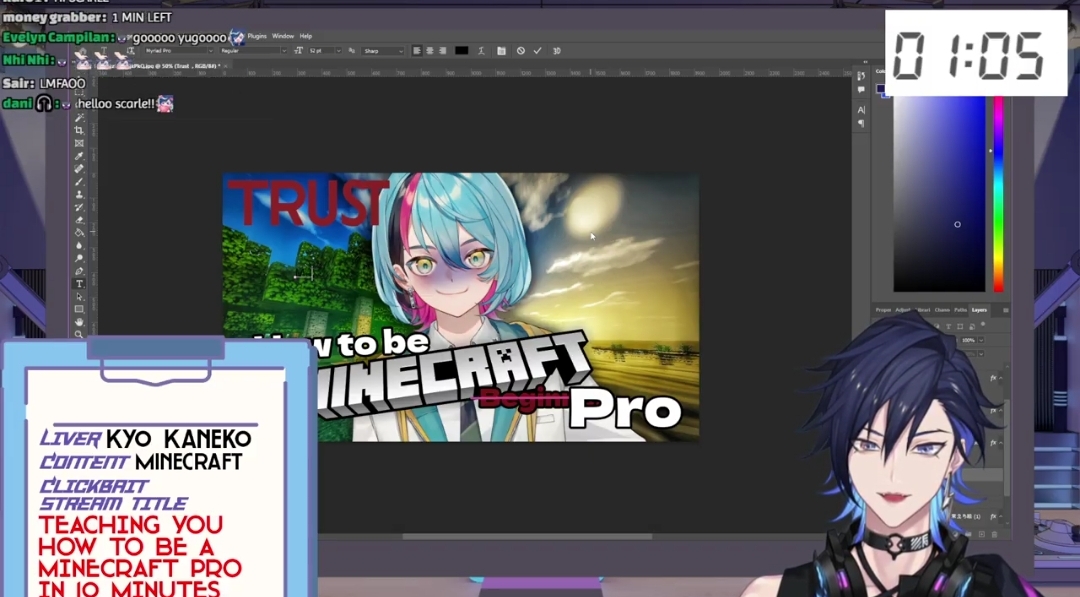Filter layers by smart objects

pyautogui.click(x=972, y=327)
